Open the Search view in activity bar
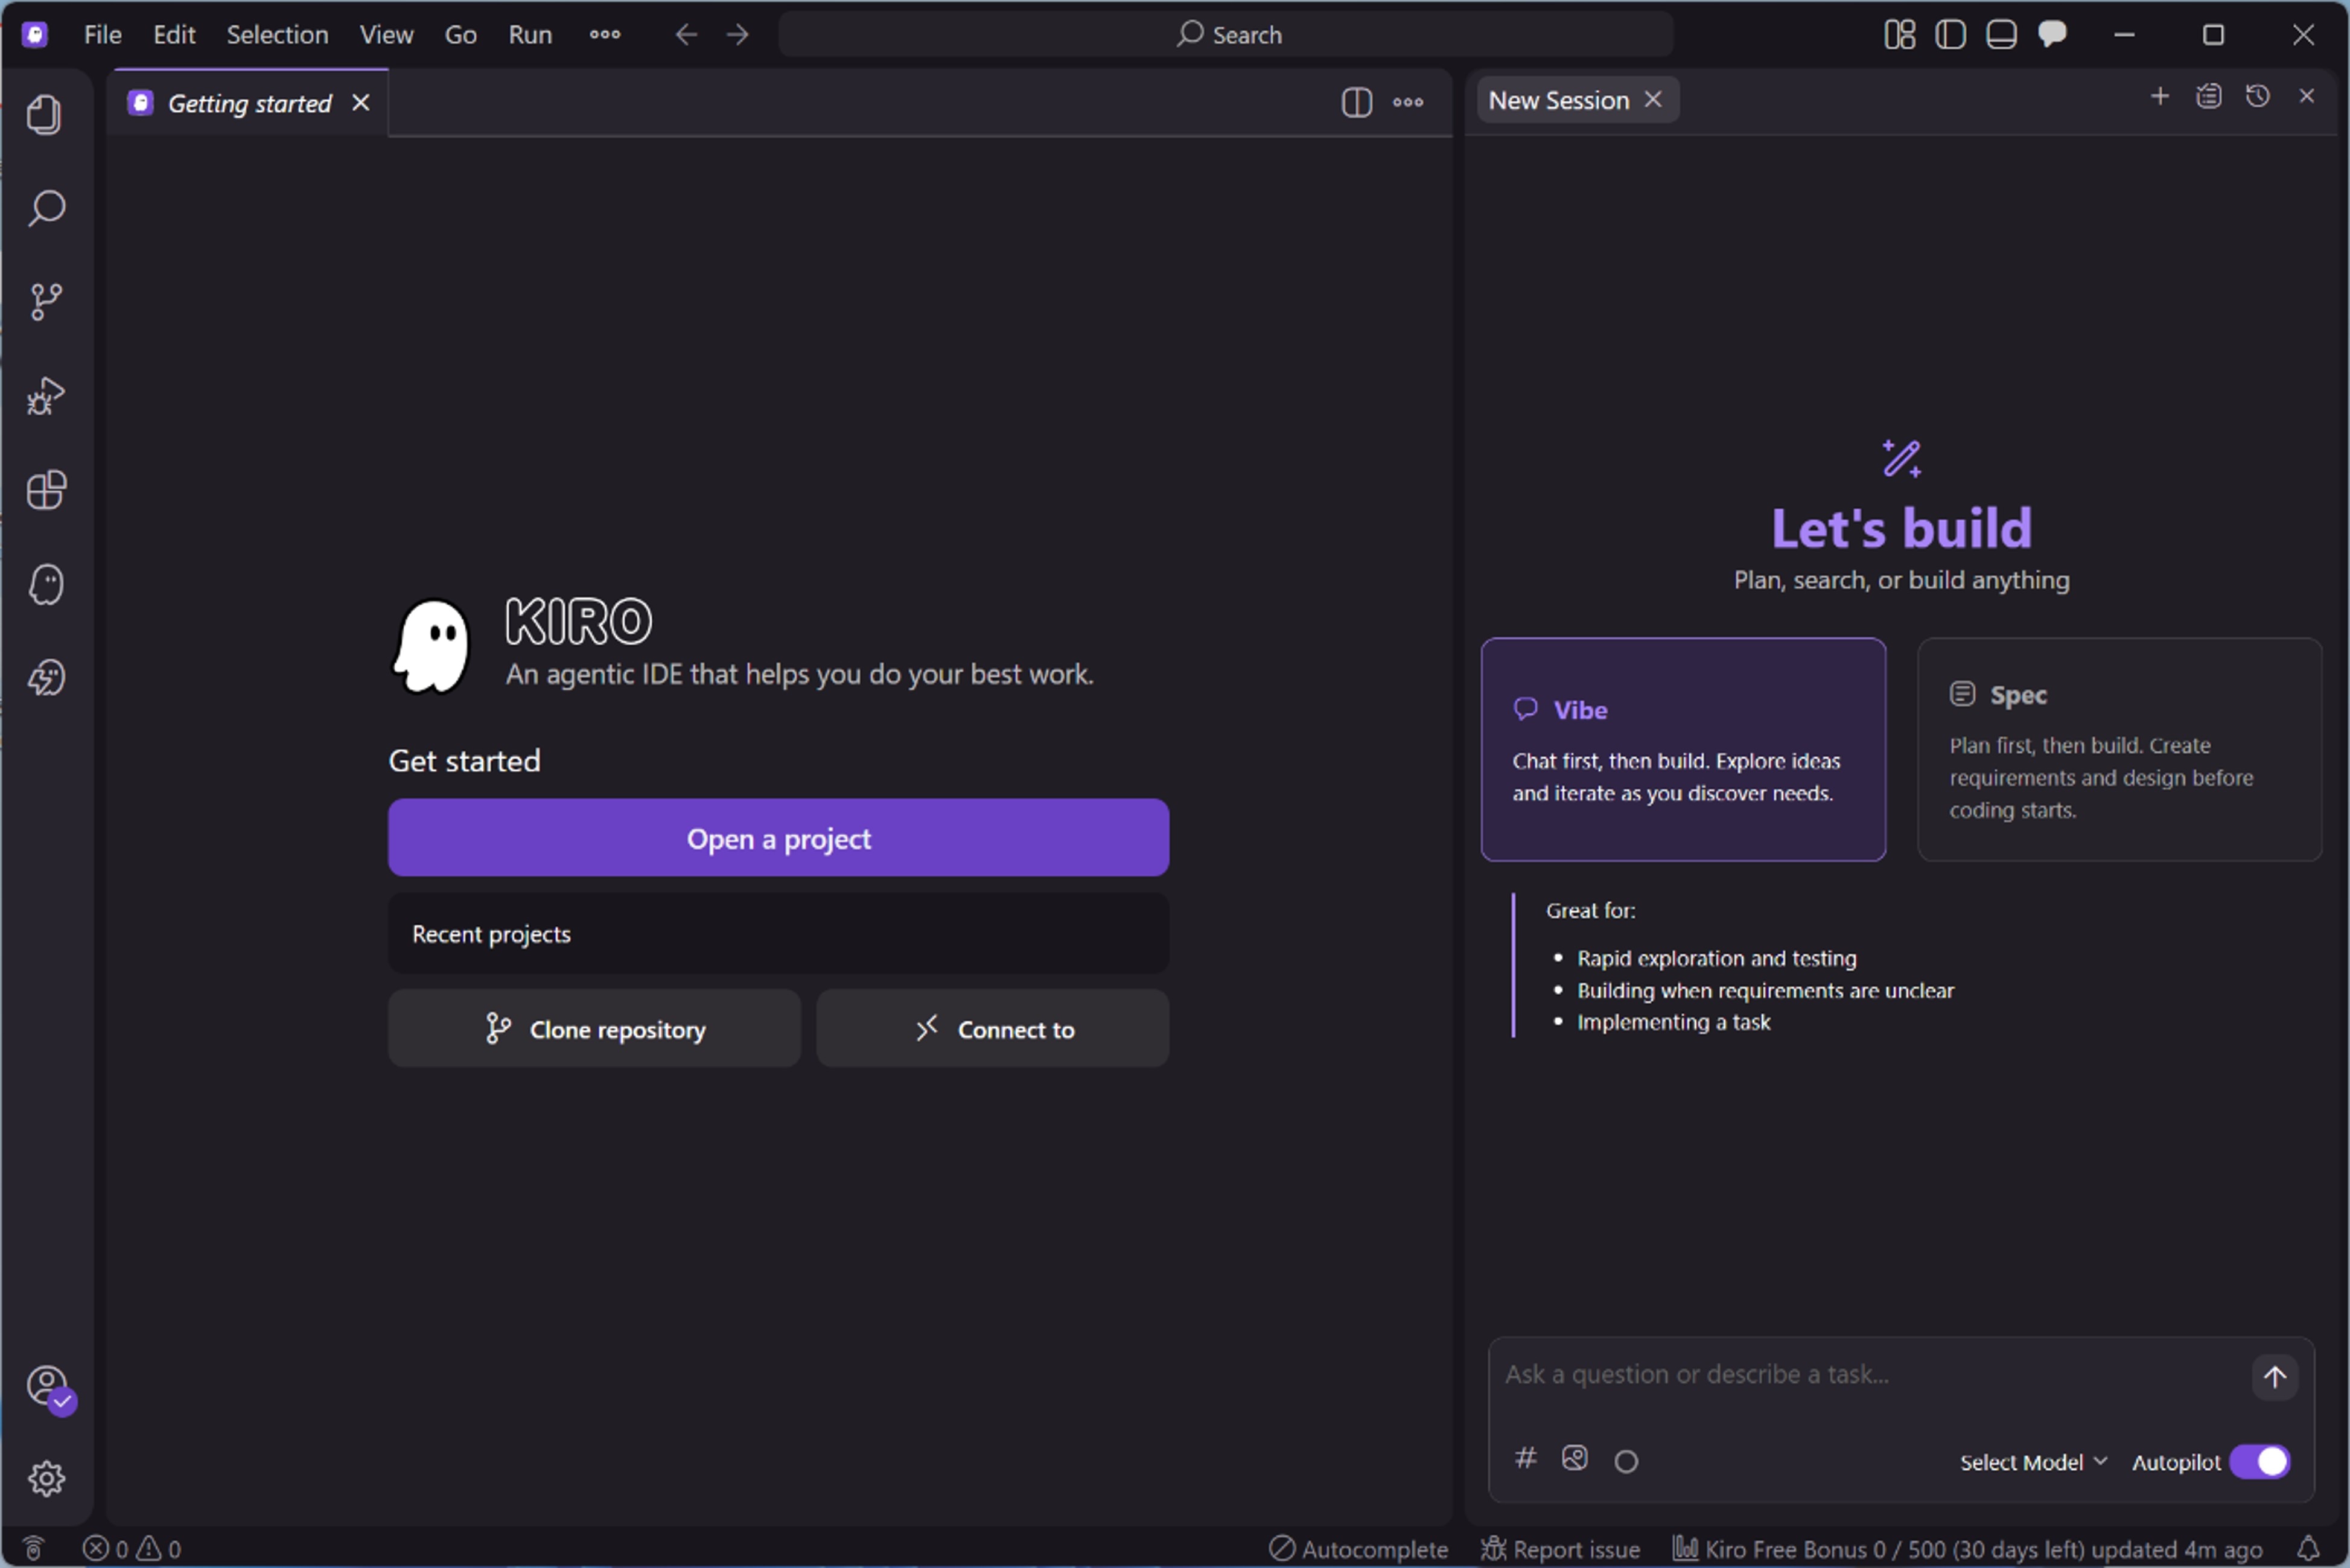The height and width of the screenshot is (1568, 2350). tap(46, 208)
